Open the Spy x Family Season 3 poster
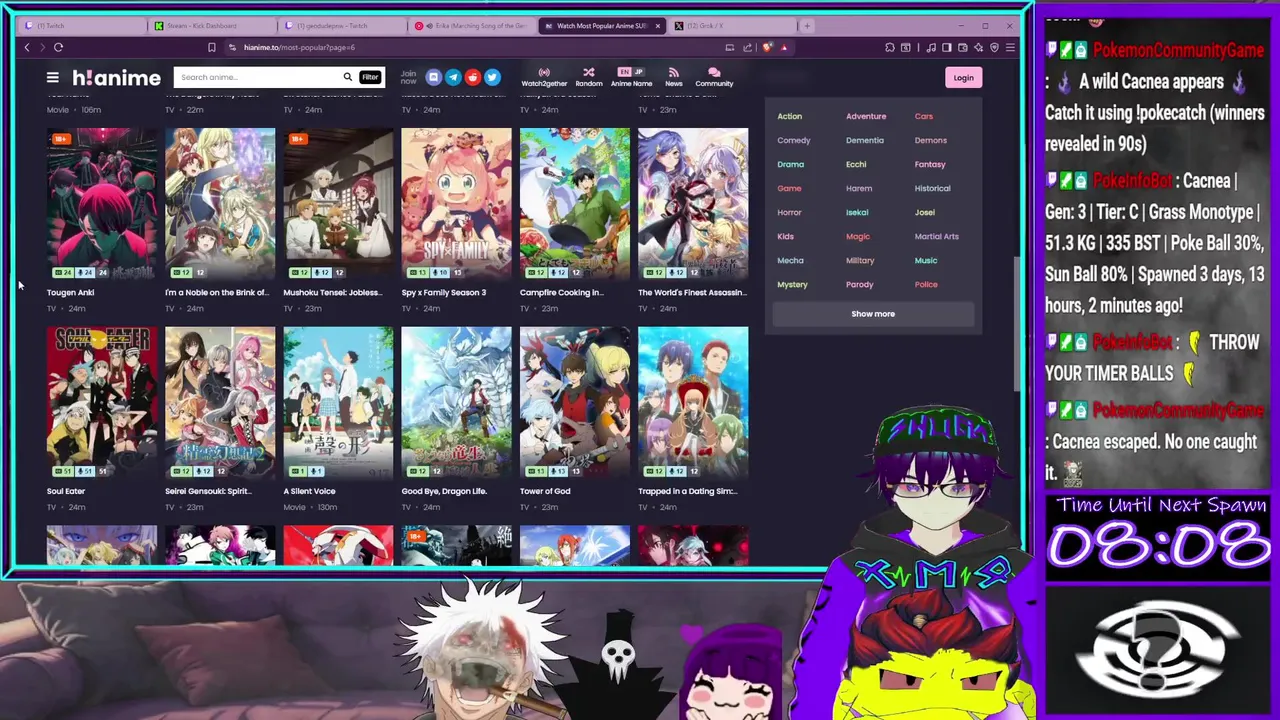 [x=456, y=203]
